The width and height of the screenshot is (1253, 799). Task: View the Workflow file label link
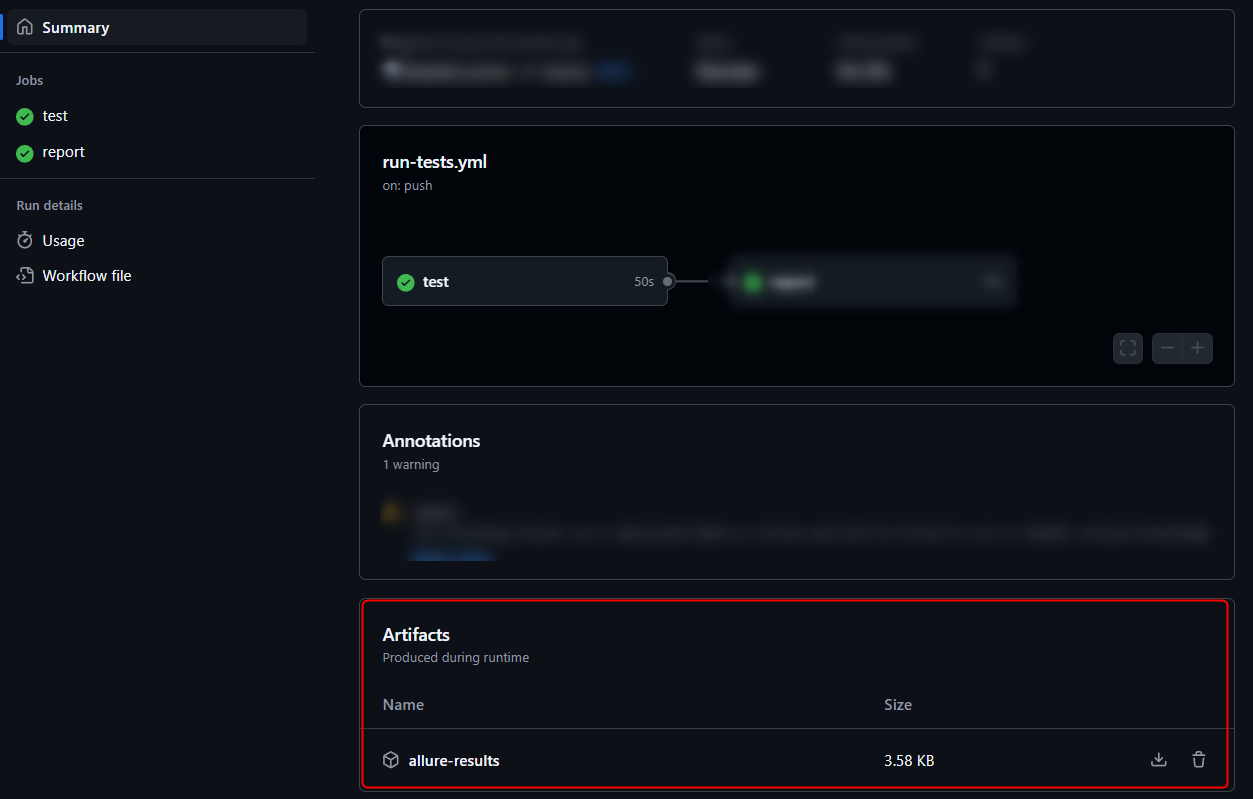click(x=87, y=276)
